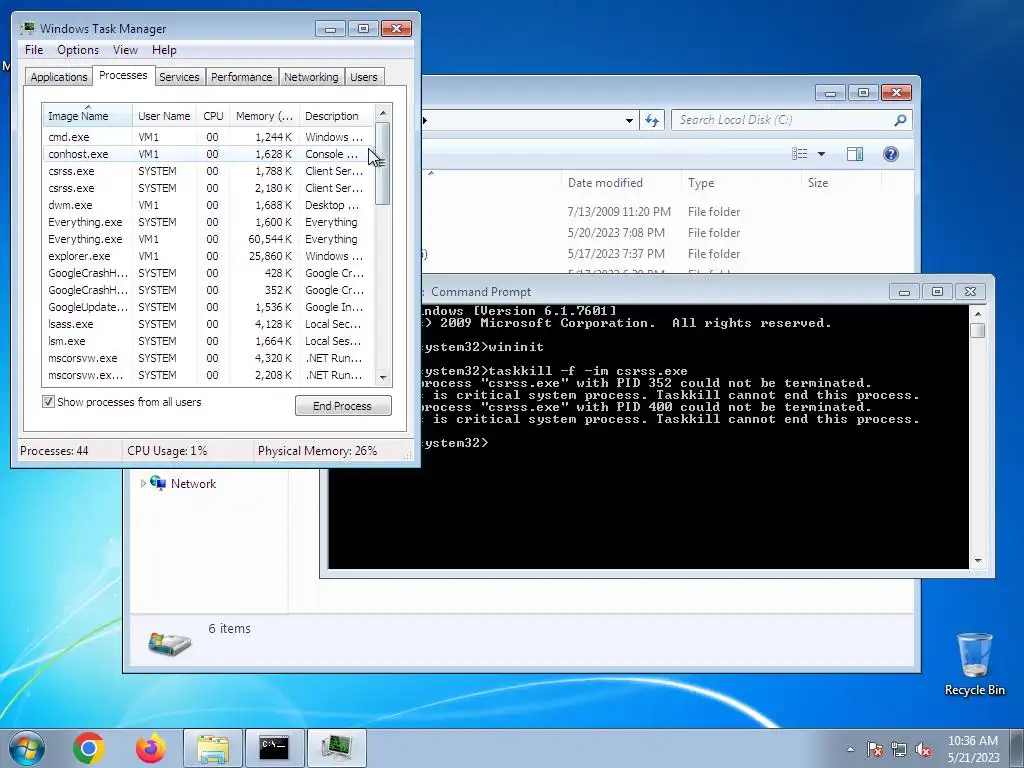
Task: Click the taskbar clock showing 10:36 AM
Action: (973, 749)
